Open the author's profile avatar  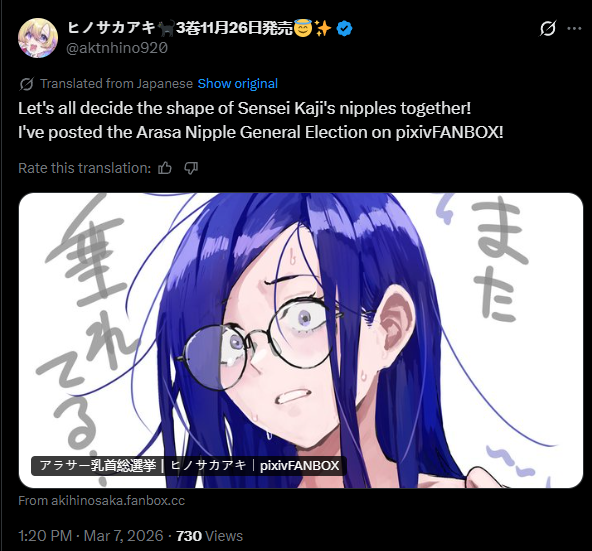pyautogui.click(x=38, y=38)
